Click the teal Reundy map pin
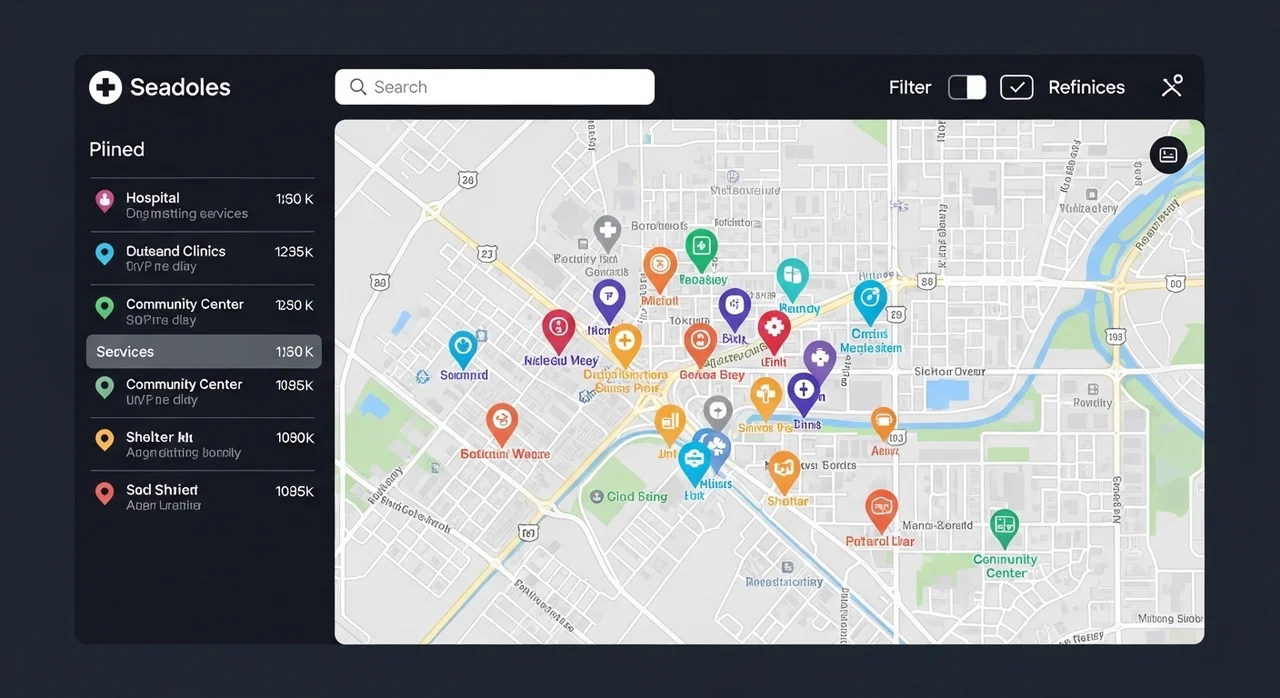Screen dimensions: 1280x698 [792, 279]
